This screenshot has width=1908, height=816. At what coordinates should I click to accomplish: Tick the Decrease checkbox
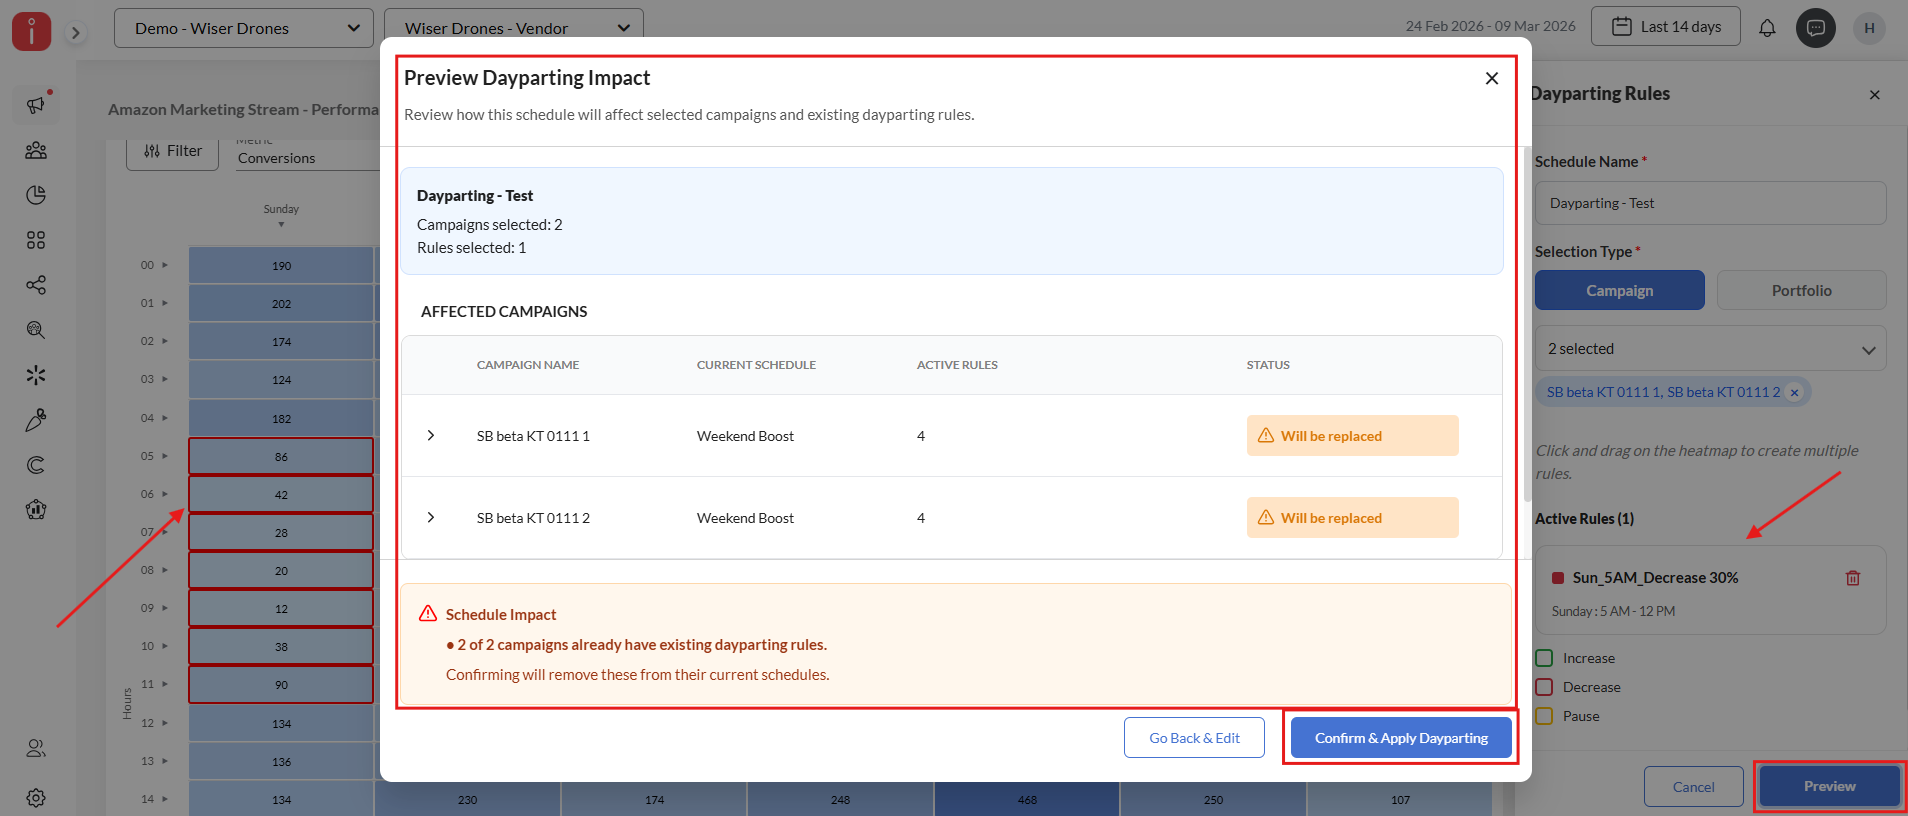[x=1544, y=687]
